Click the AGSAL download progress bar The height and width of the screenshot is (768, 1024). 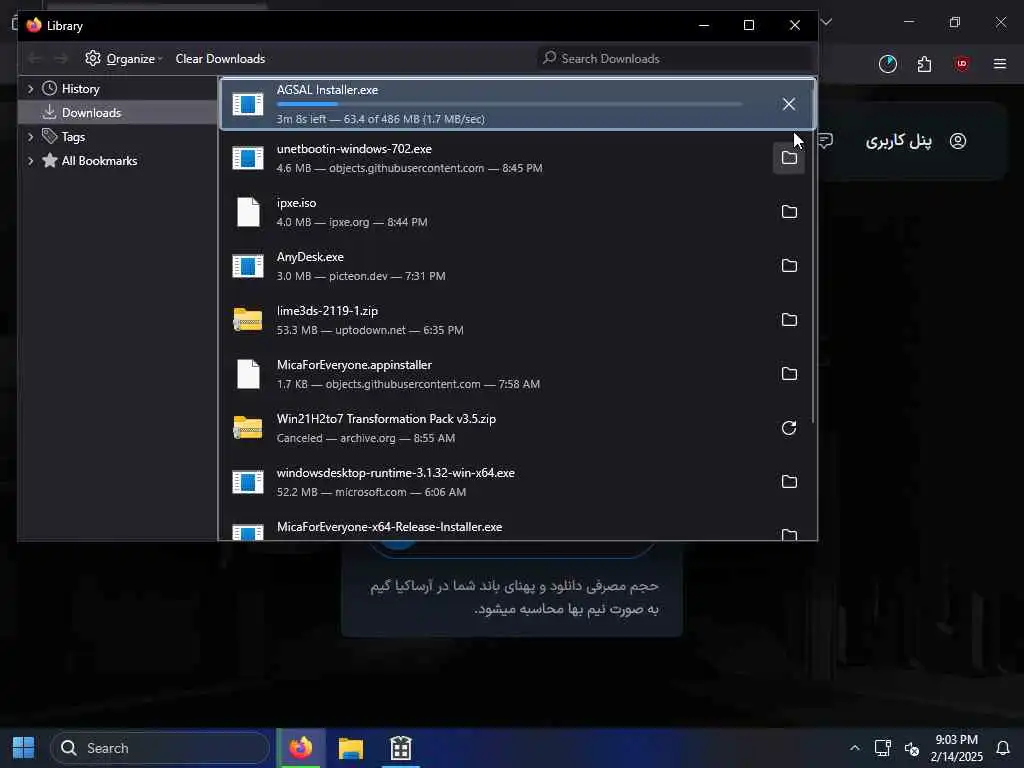click(509, 104)
